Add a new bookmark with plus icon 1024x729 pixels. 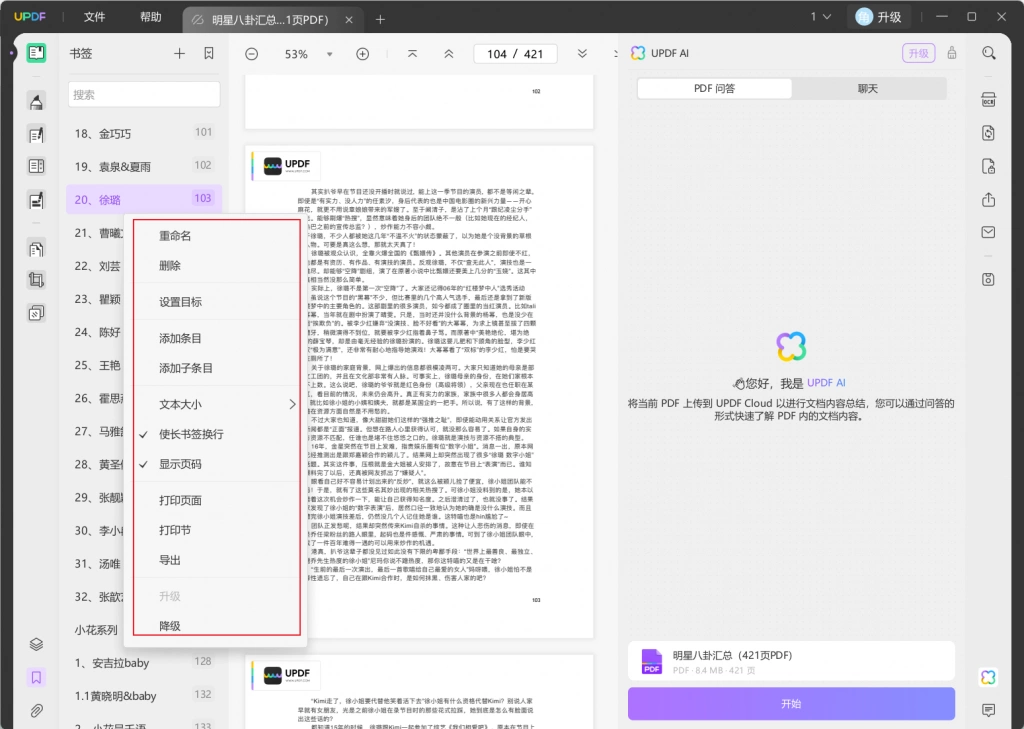tap(179, 54)
